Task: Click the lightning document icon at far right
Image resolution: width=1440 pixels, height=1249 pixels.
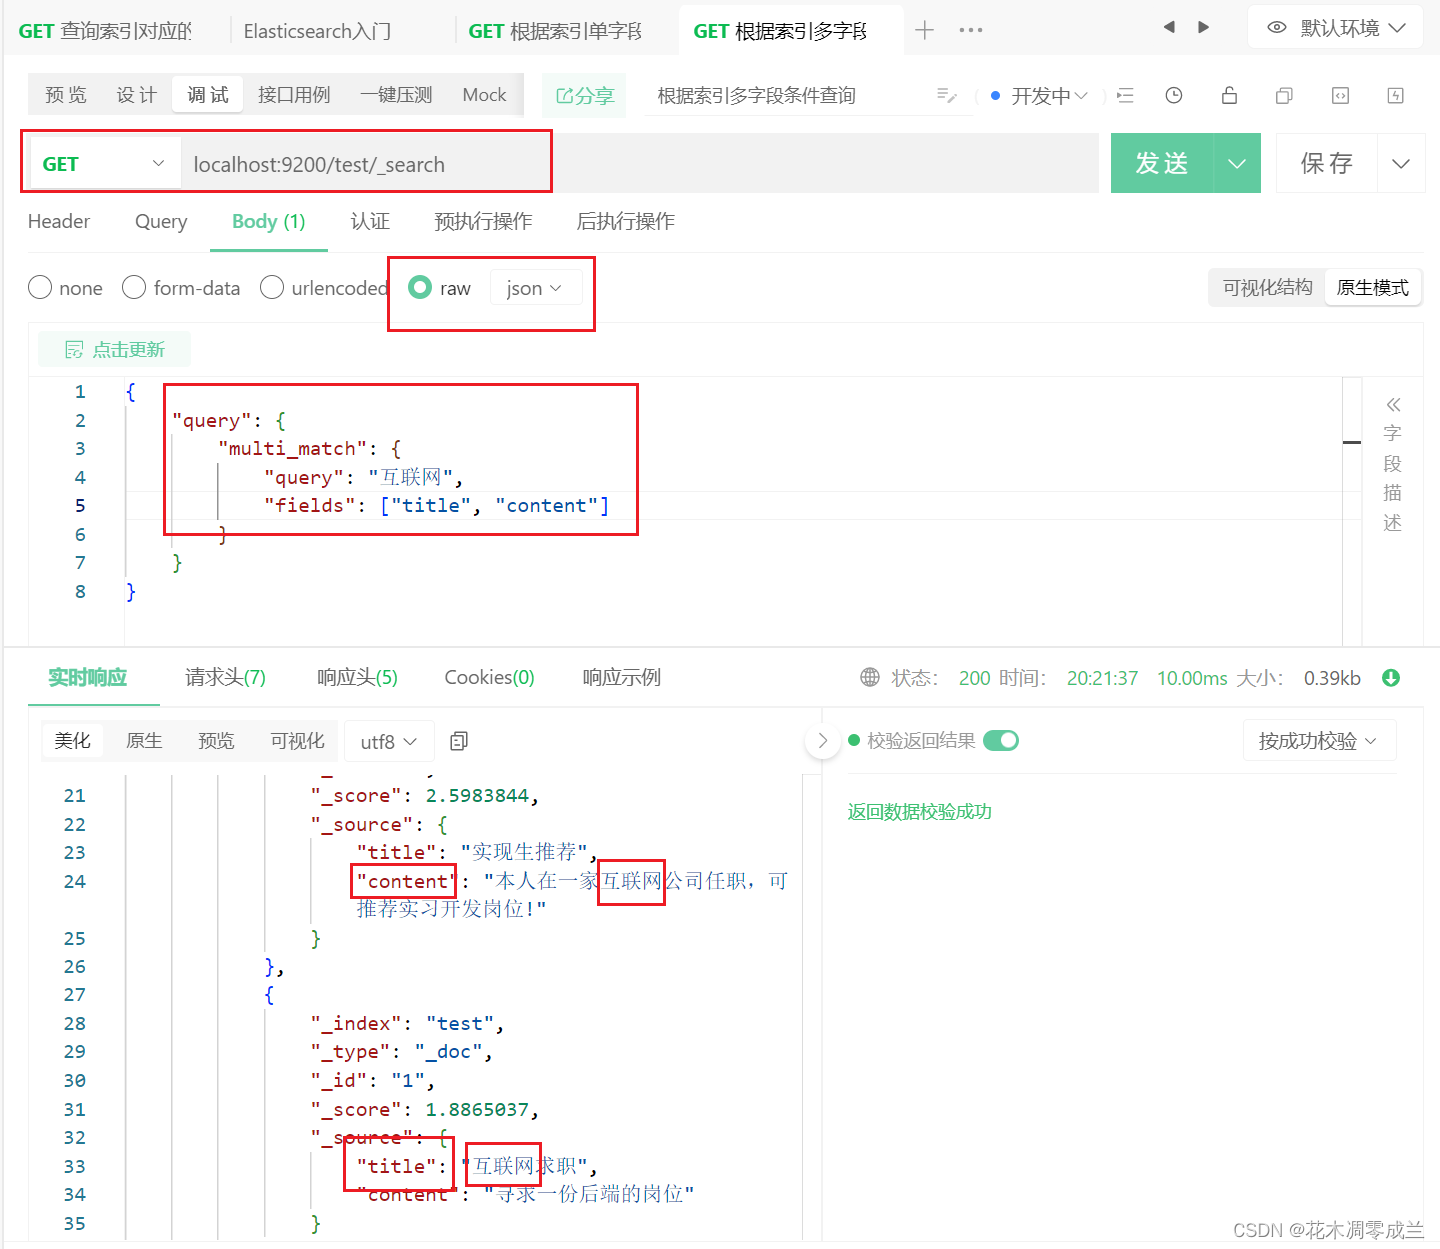Action: click(1396, 96)
